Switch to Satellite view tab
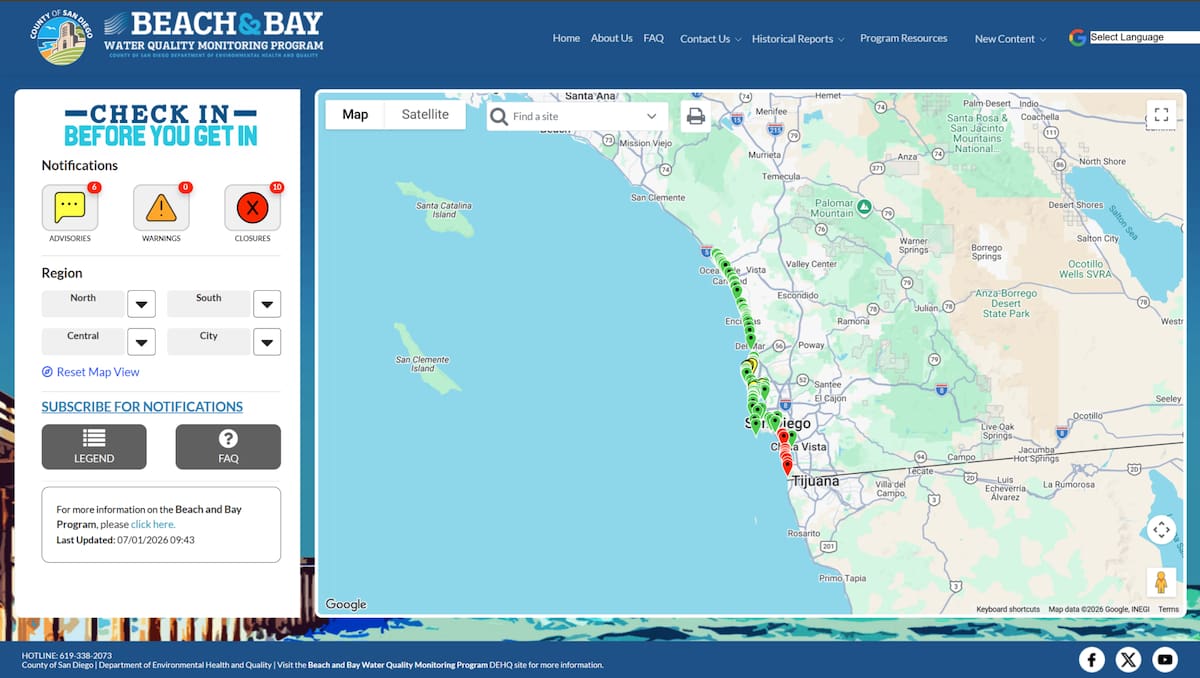 point(425,115)
